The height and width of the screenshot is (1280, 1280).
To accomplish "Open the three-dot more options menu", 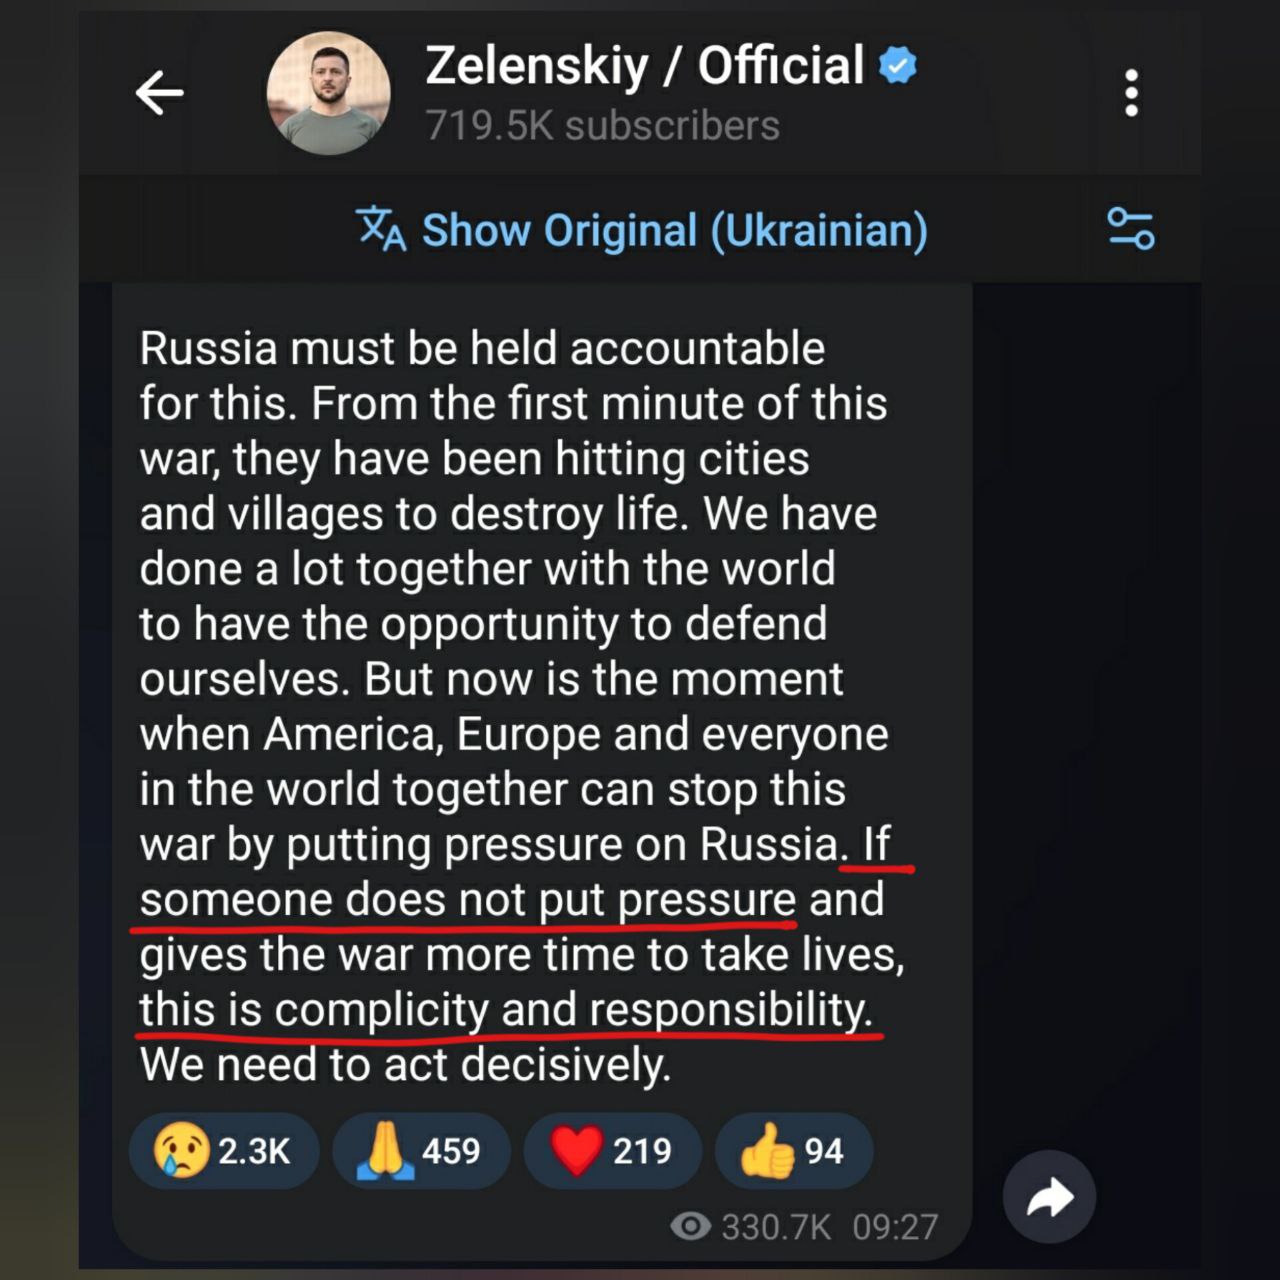I will pos(1131,94).
